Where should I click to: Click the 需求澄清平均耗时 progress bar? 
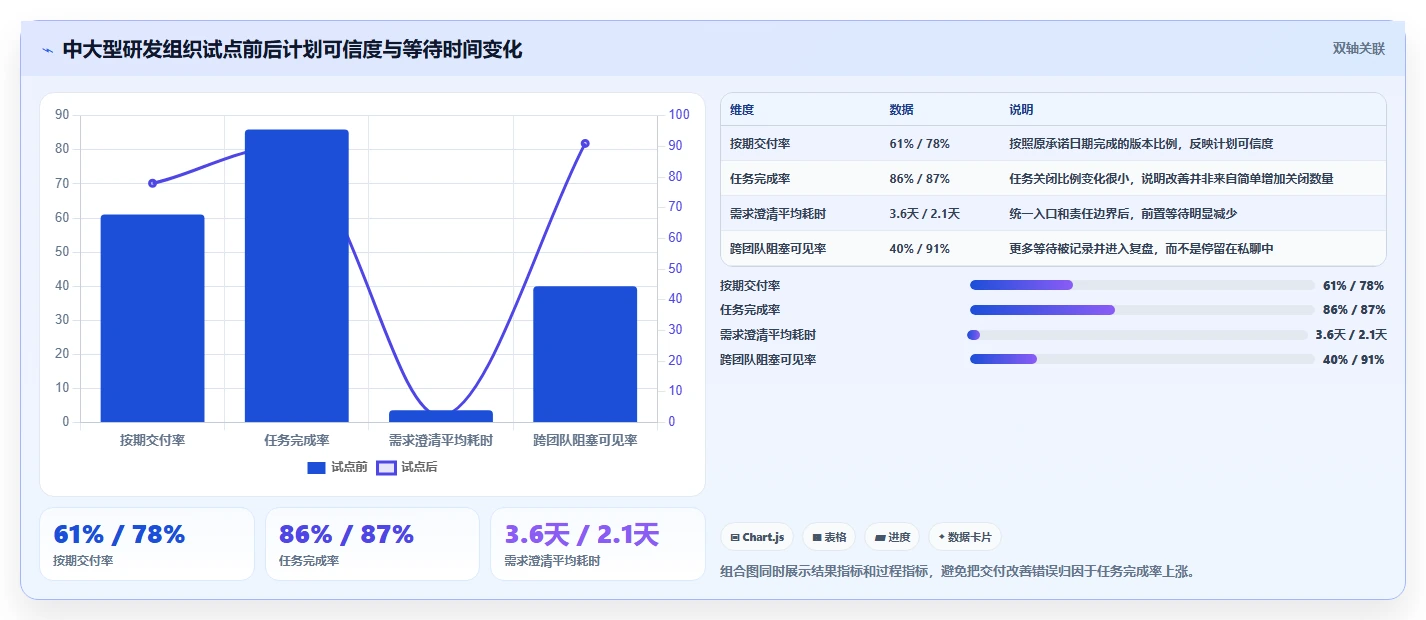coord(1138,335)
